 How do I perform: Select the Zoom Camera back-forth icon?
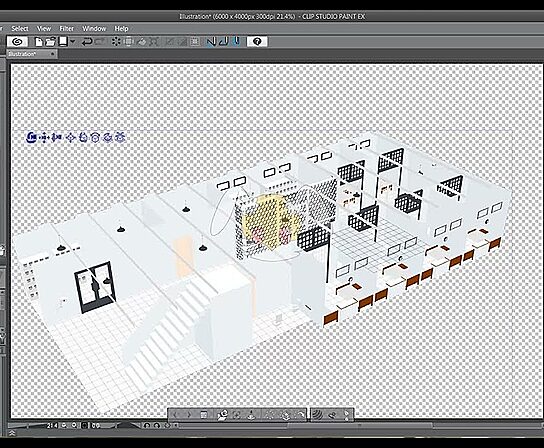click(x=56, y=137)
